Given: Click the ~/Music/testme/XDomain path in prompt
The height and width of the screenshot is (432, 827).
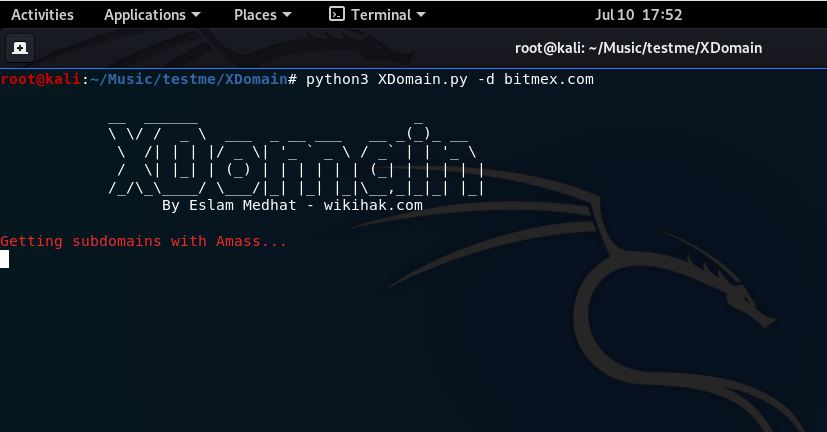Looking at the screenshot, I should 189,79.
